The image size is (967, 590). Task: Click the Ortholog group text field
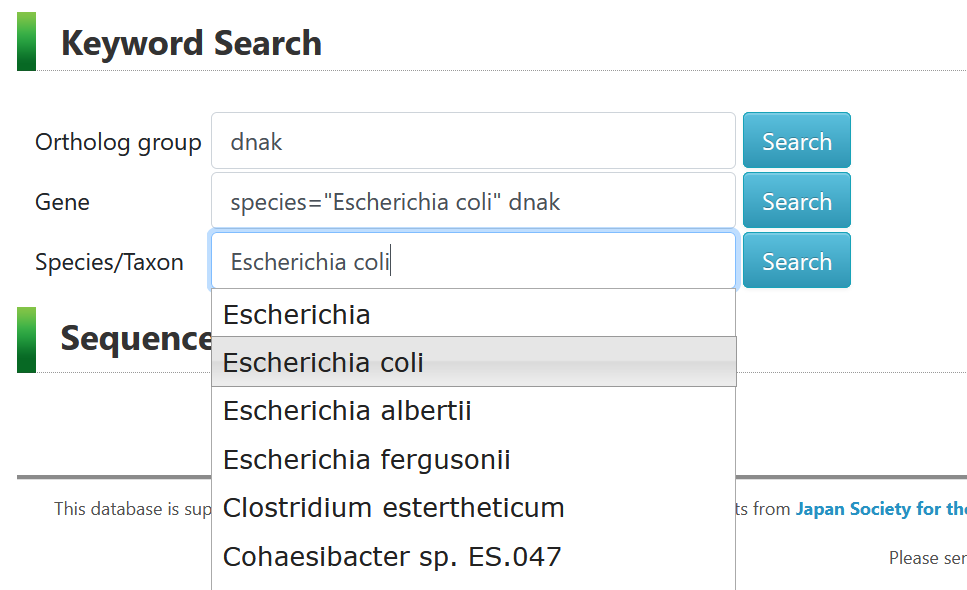pos(473,141)
